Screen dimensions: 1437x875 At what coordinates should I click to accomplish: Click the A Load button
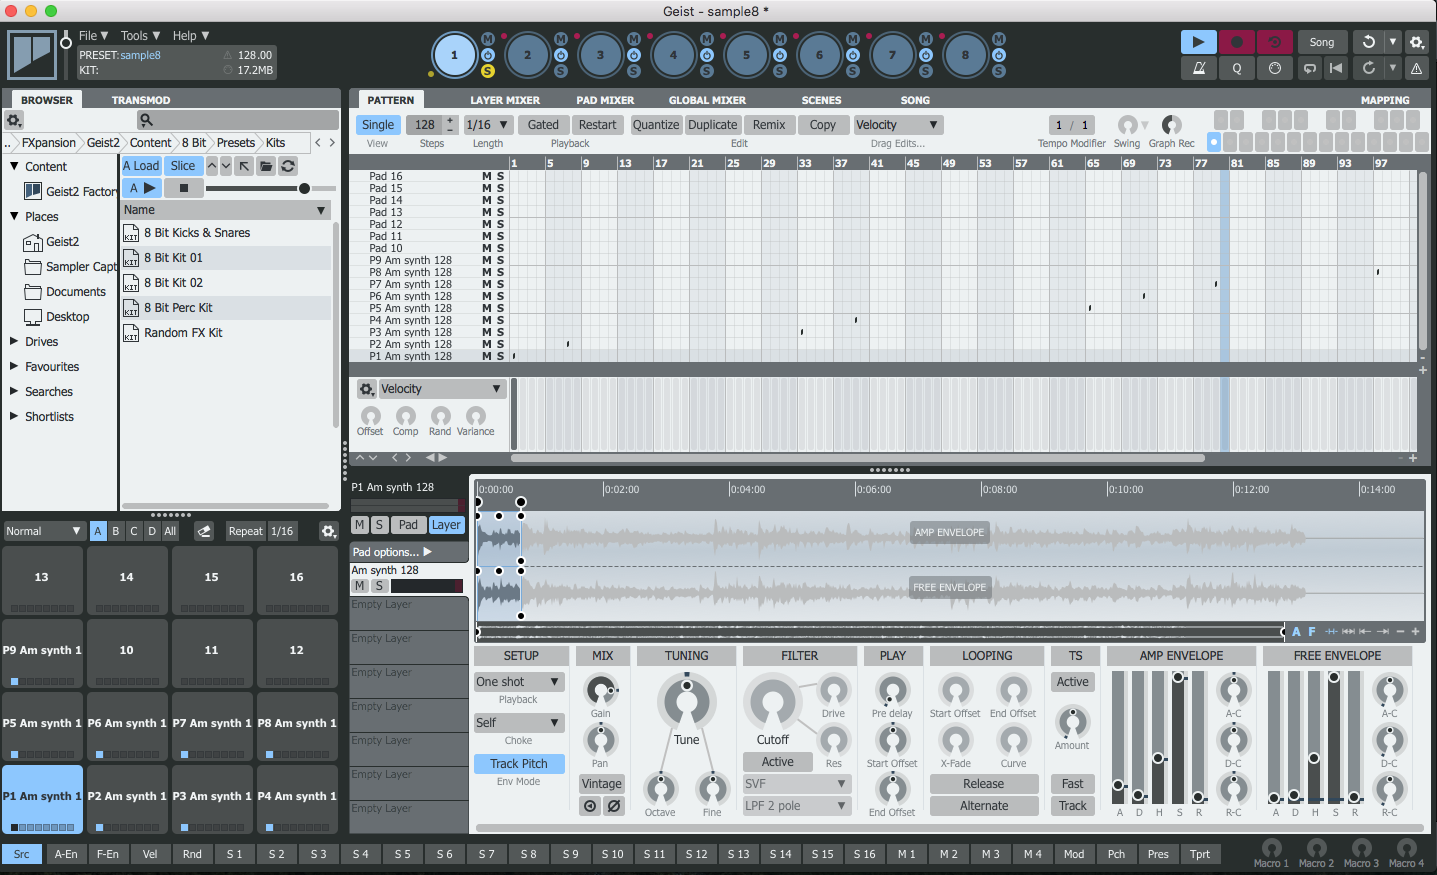click(x=141, y=166)
